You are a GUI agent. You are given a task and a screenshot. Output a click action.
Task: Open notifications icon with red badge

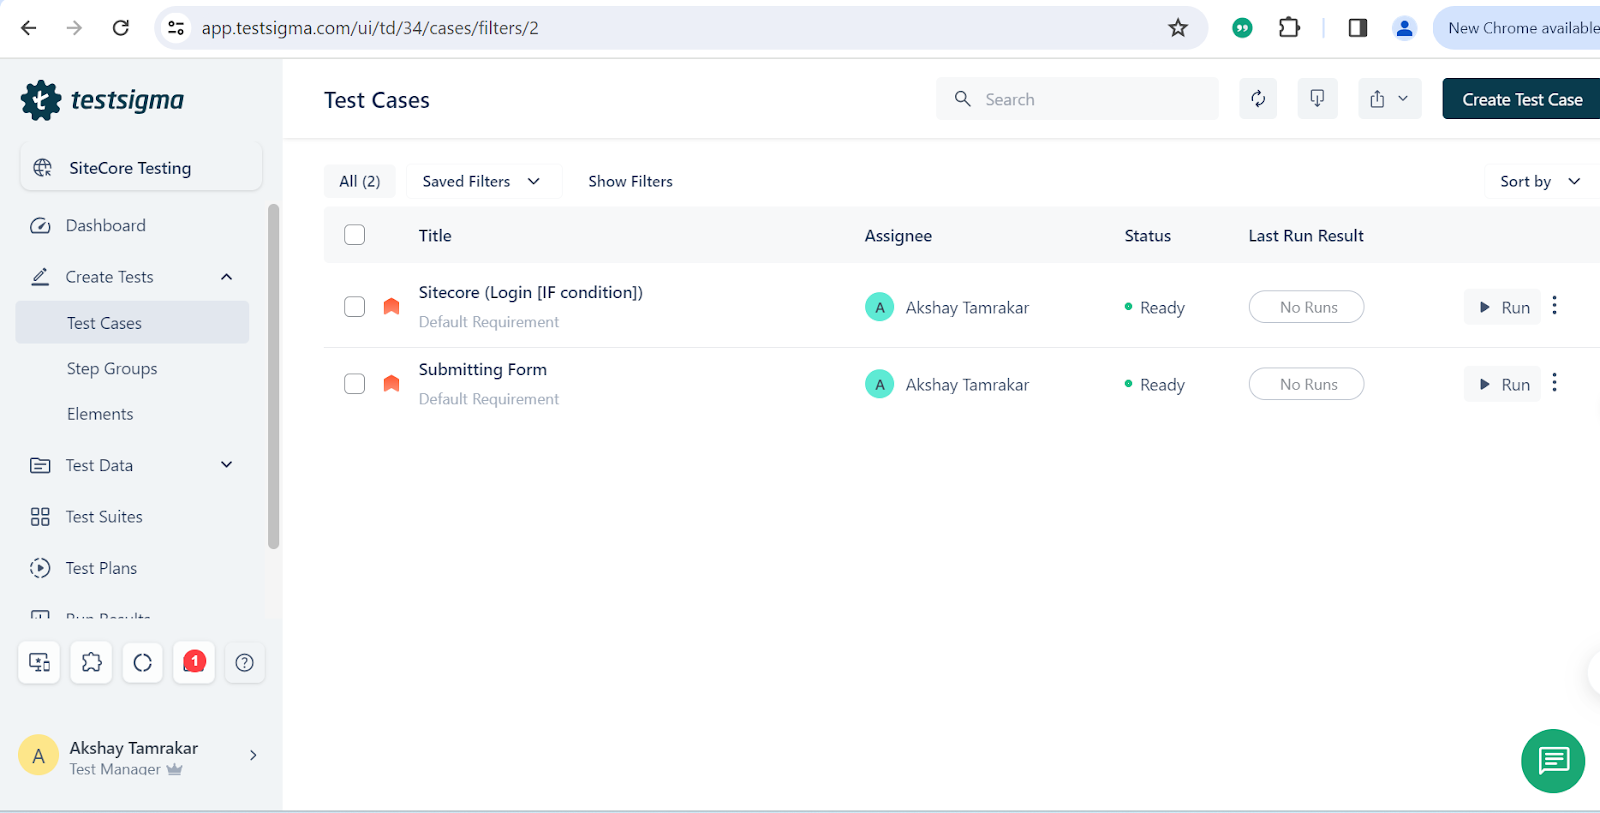click(194, 662)
